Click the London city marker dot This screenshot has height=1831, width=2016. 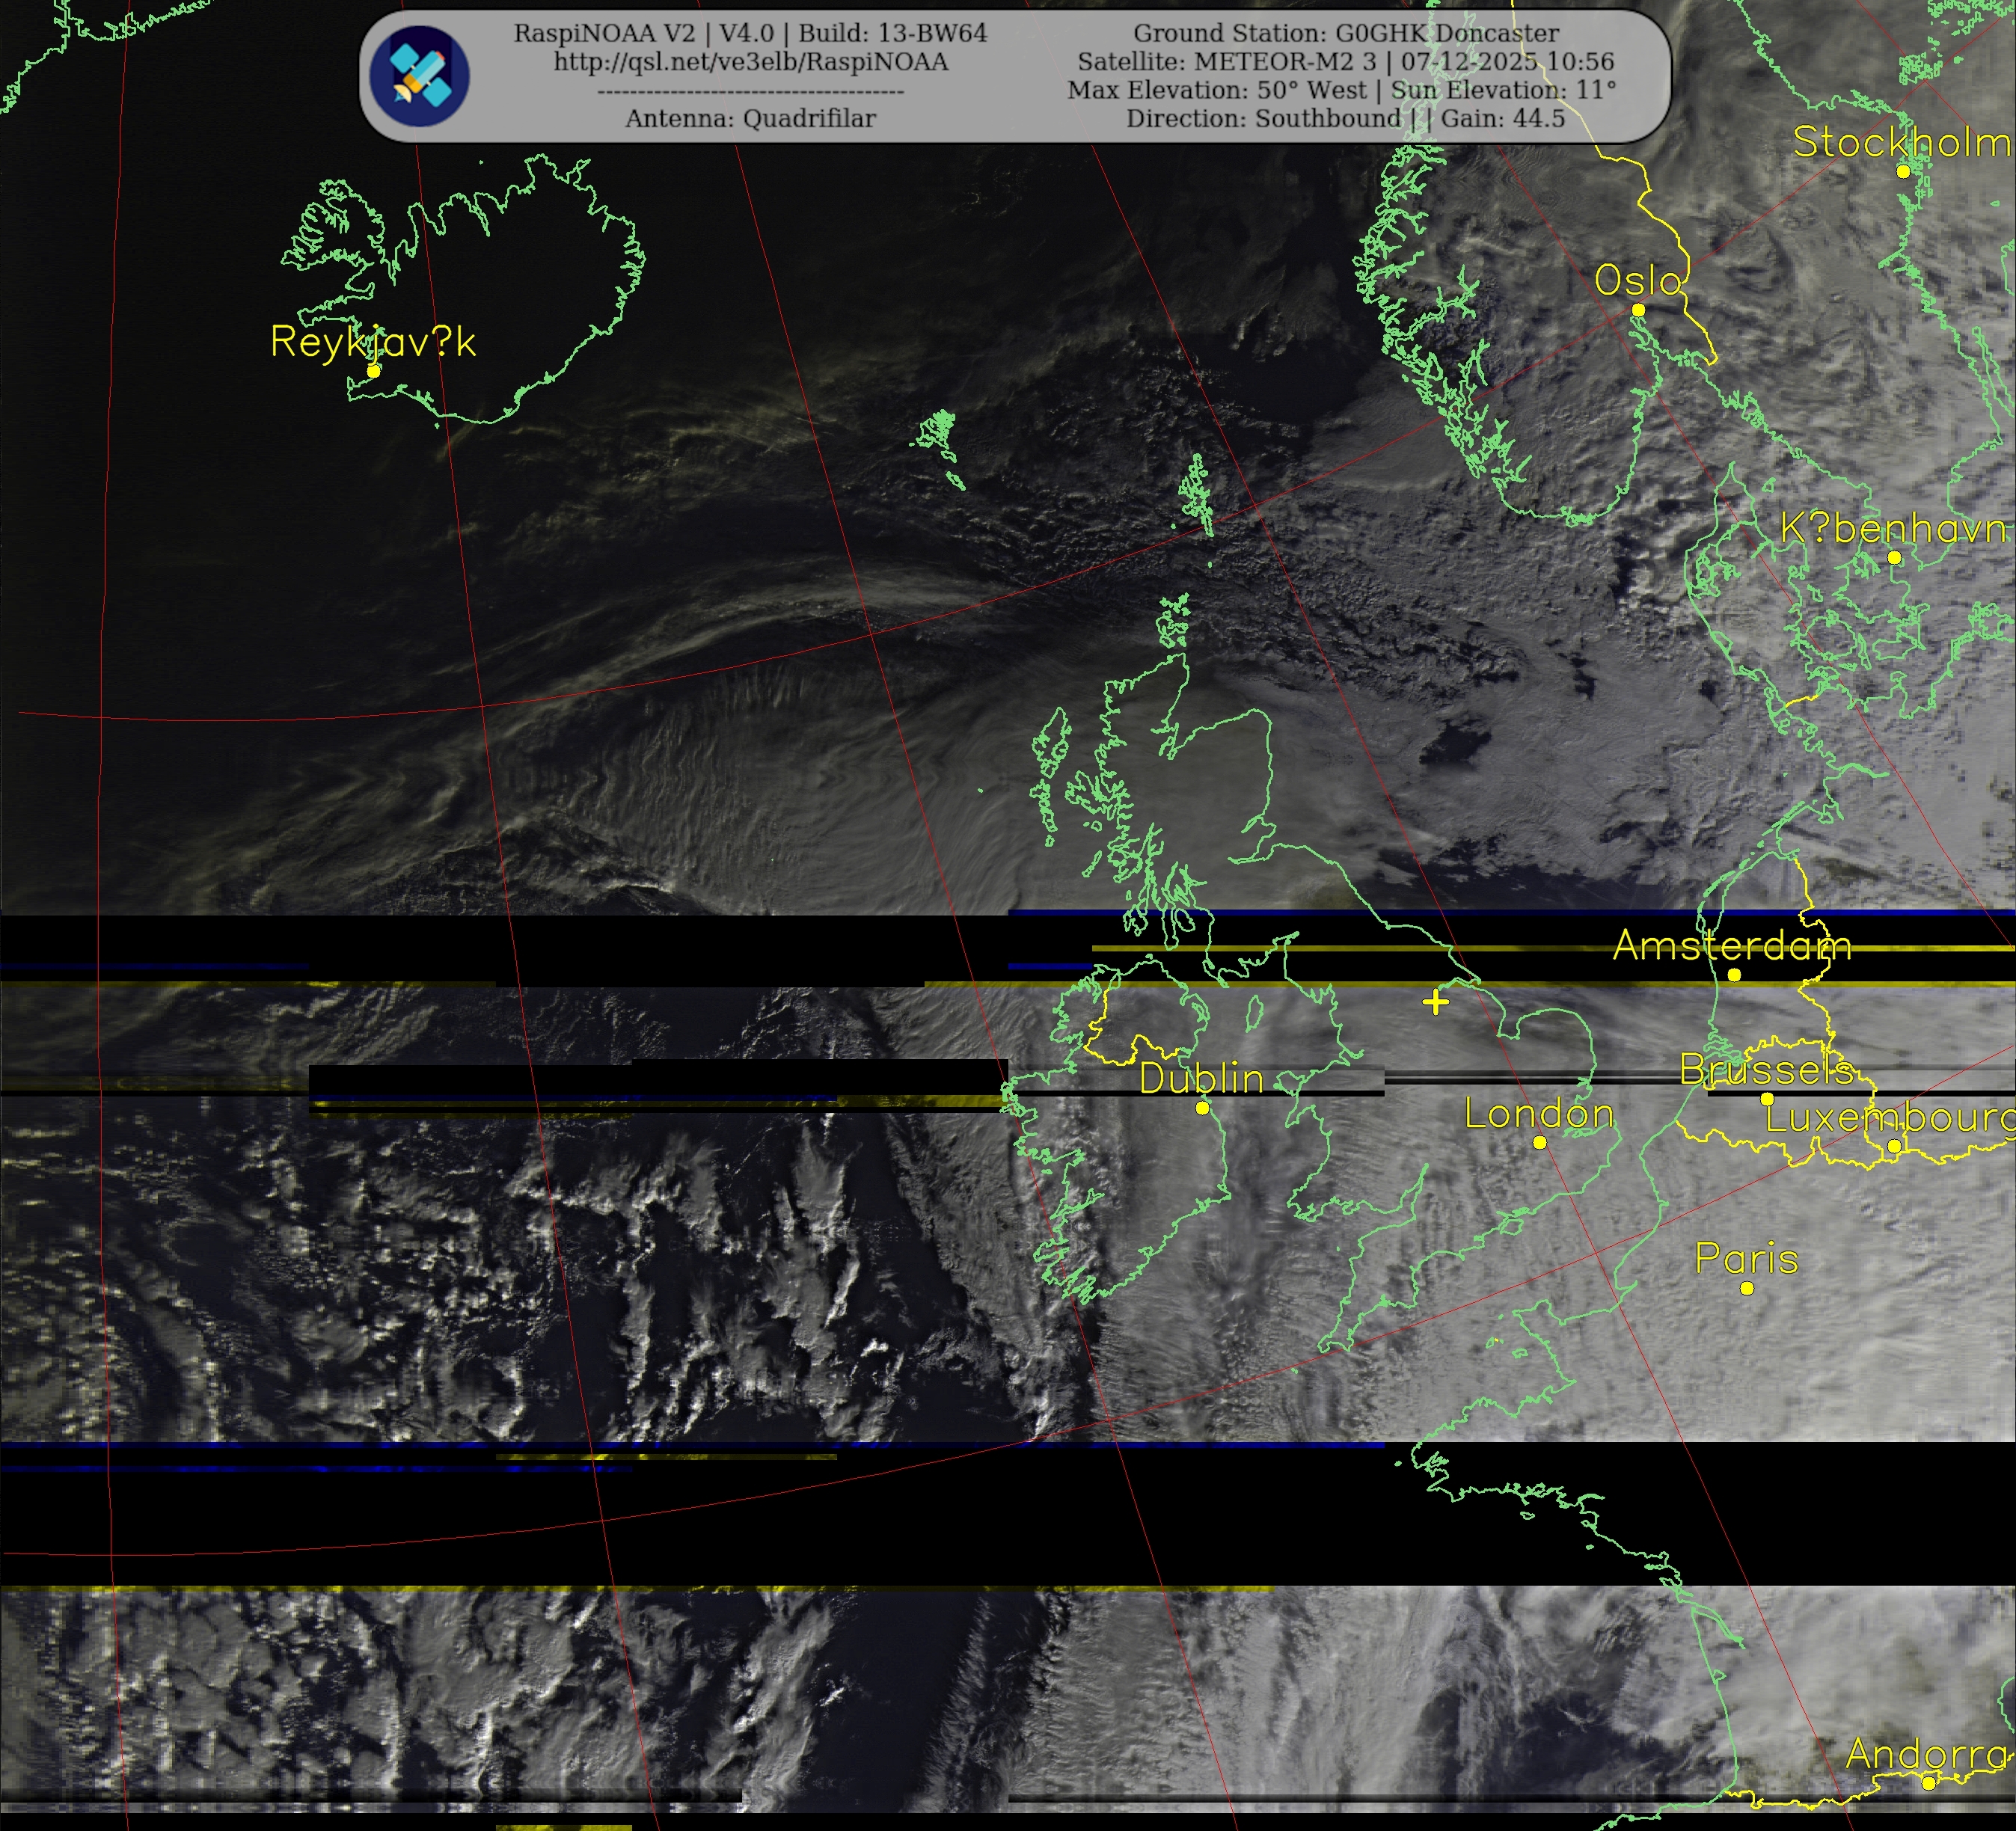click(x=1540, y=1142)
